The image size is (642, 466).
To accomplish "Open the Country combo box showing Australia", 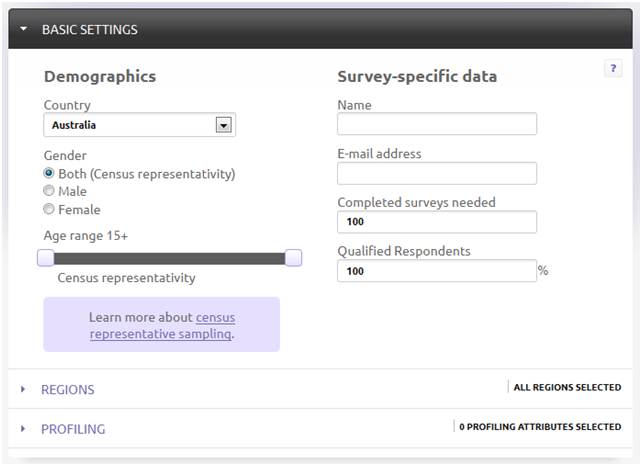I will click(x=140, y=125).
